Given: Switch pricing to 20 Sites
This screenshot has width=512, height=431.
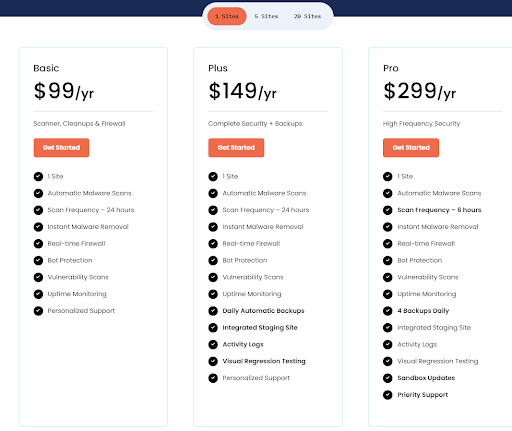Looking at the screenshot, I should pyautogui.click(x=307, y=16).
